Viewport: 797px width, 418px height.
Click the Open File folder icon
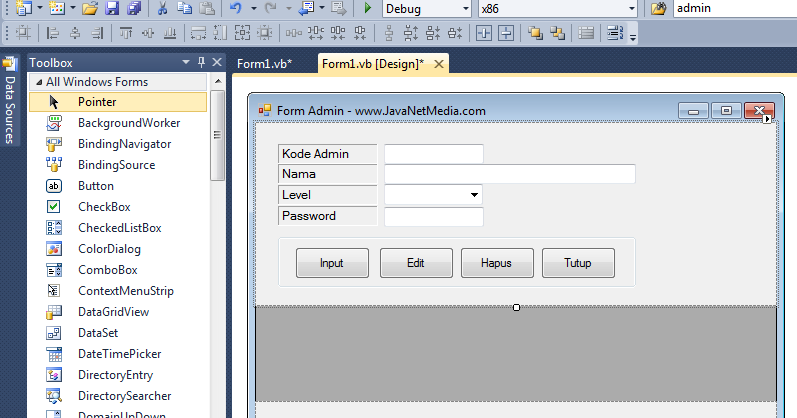click(90, 8)
